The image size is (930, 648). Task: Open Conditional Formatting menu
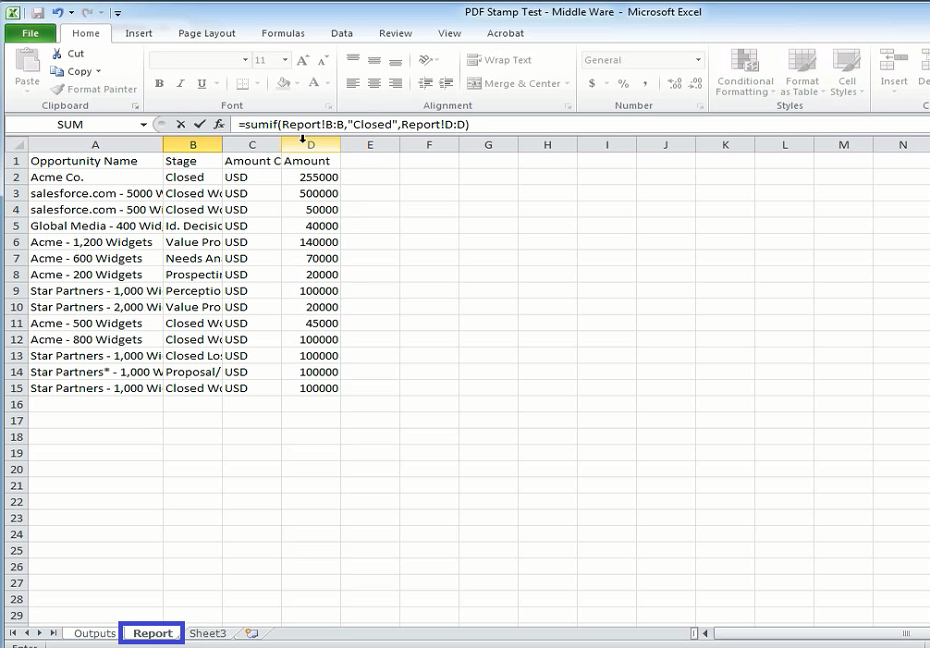pos(745,73)
